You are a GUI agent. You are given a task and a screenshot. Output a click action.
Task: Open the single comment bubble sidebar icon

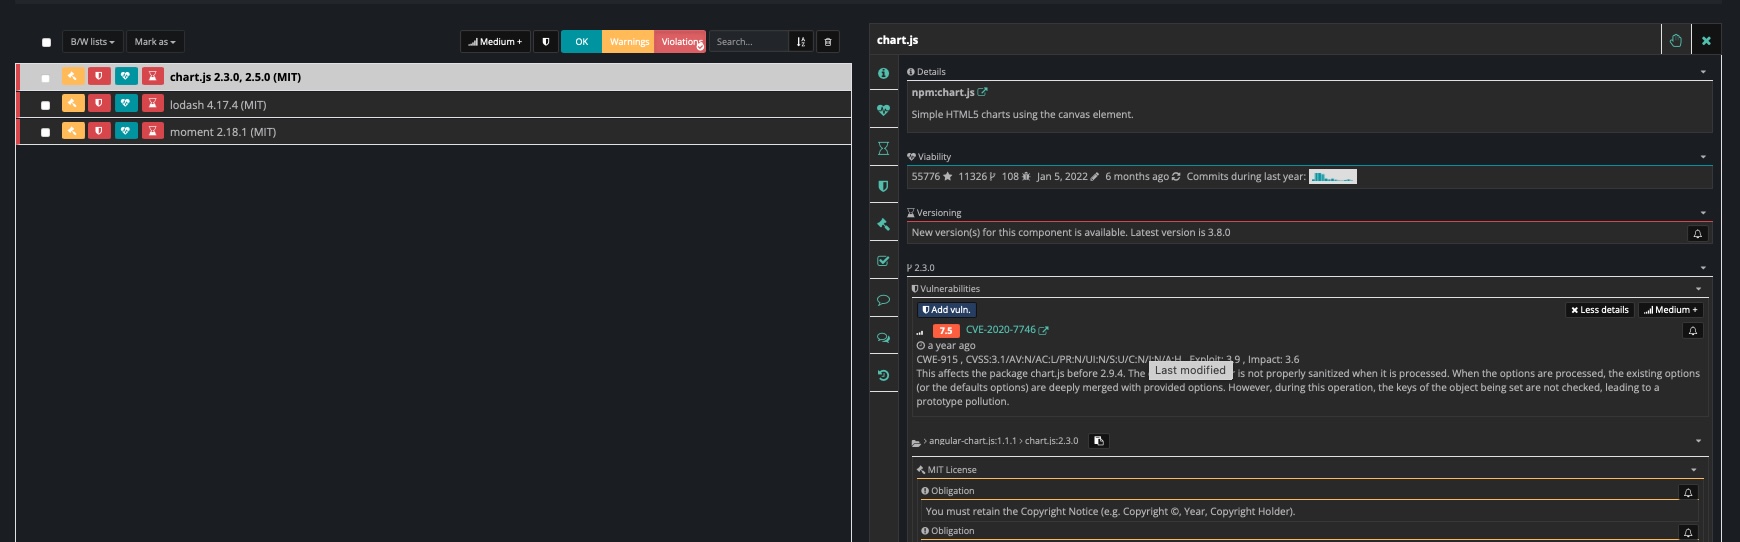point(883,299)
